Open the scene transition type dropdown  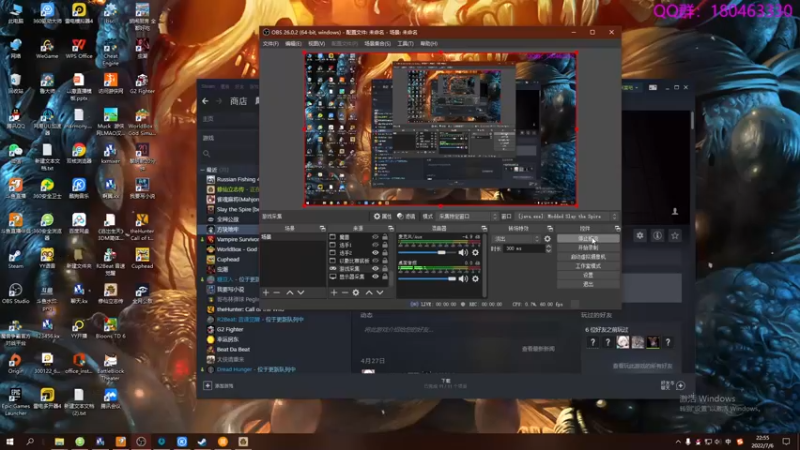click(x=516, y=238)
